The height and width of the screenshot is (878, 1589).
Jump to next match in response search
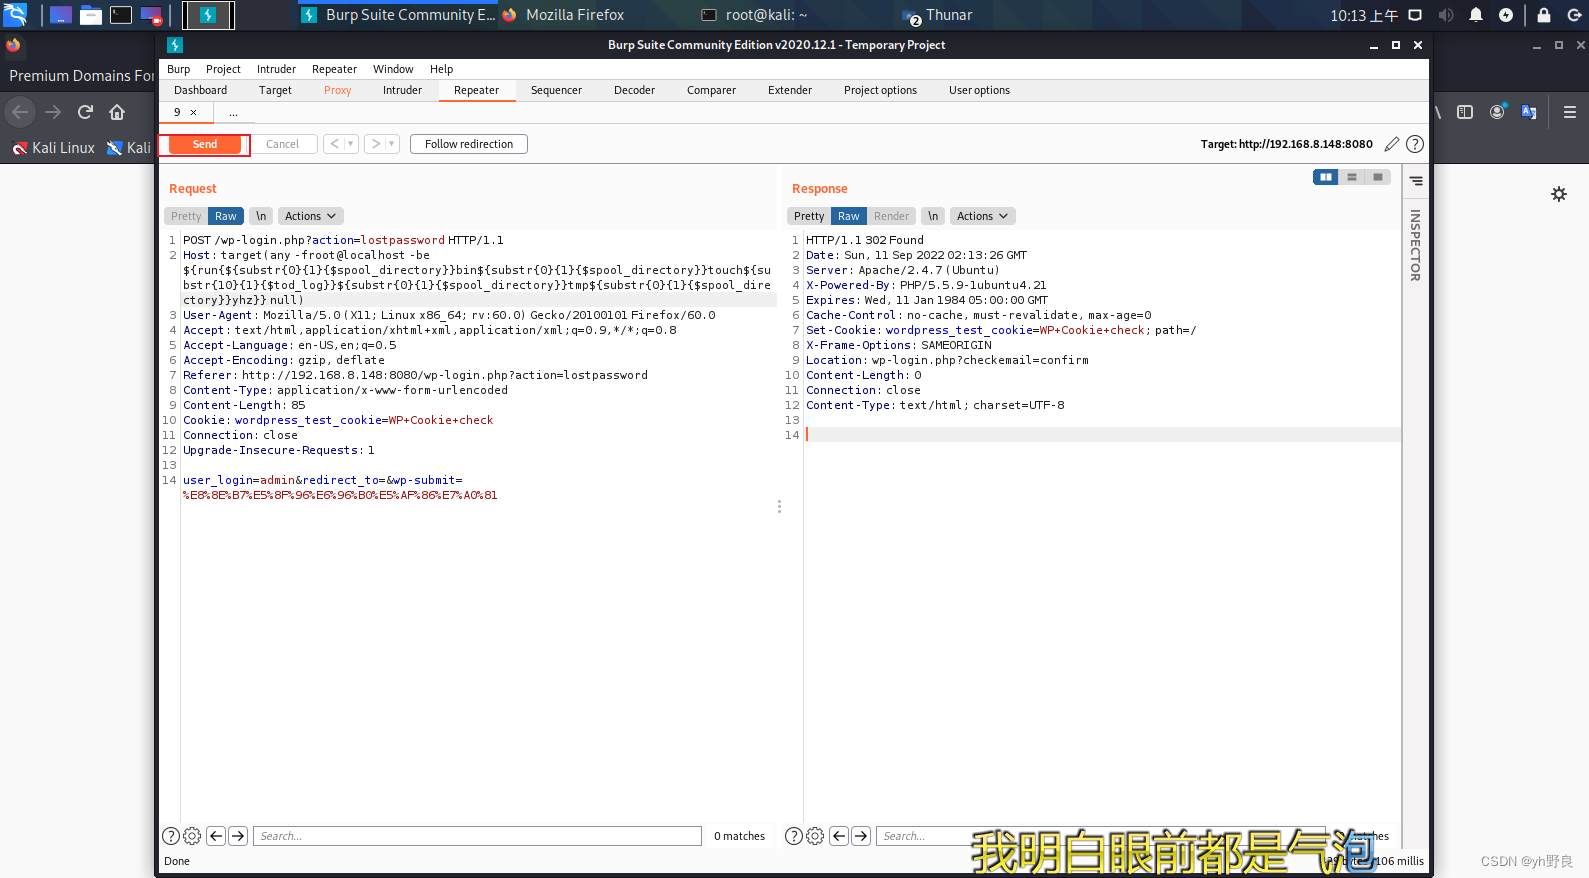861,836
